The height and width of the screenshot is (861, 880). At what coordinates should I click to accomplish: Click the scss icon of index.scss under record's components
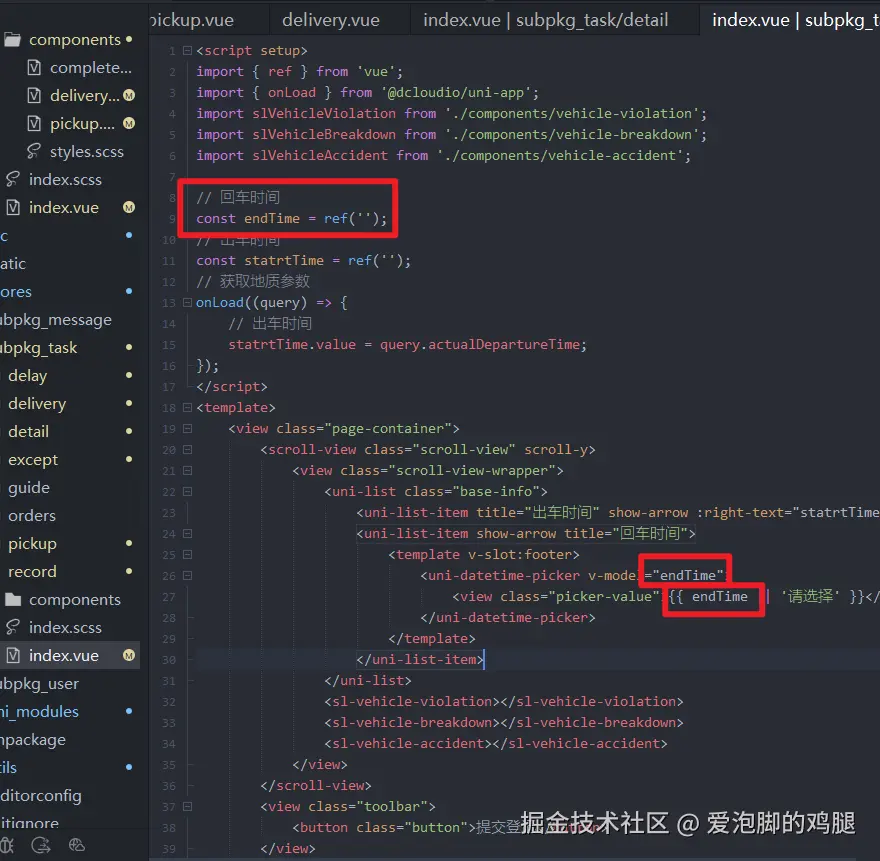[13, 628]
